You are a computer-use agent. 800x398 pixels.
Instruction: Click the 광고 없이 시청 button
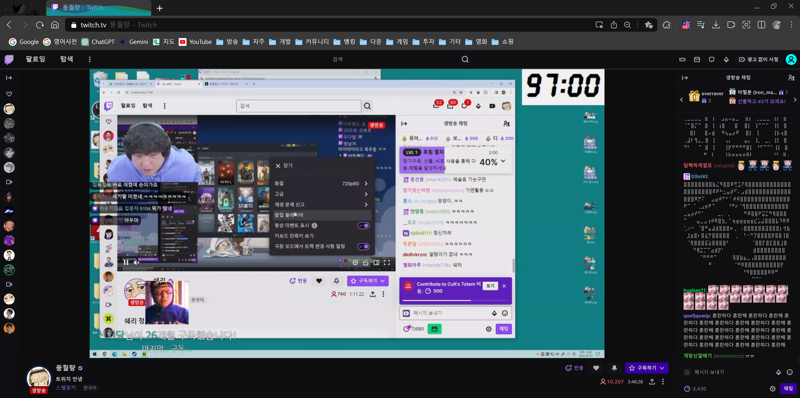point(759,60)
